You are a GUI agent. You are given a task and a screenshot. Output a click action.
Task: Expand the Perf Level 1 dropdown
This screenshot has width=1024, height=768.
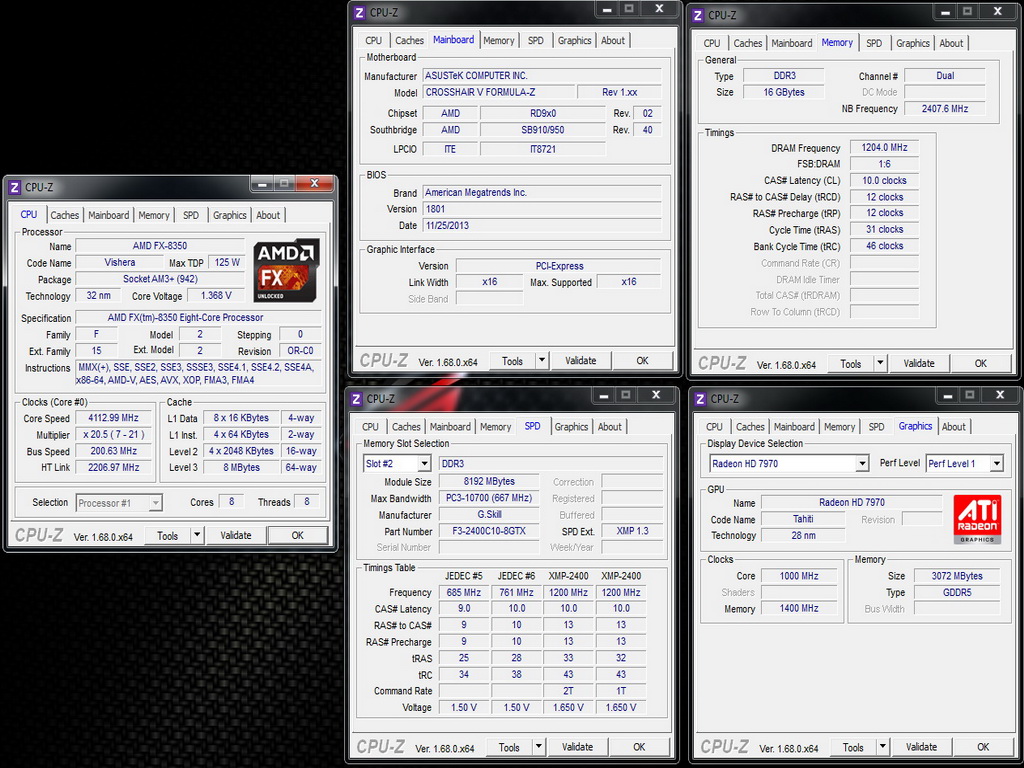(x=997, y=464)
